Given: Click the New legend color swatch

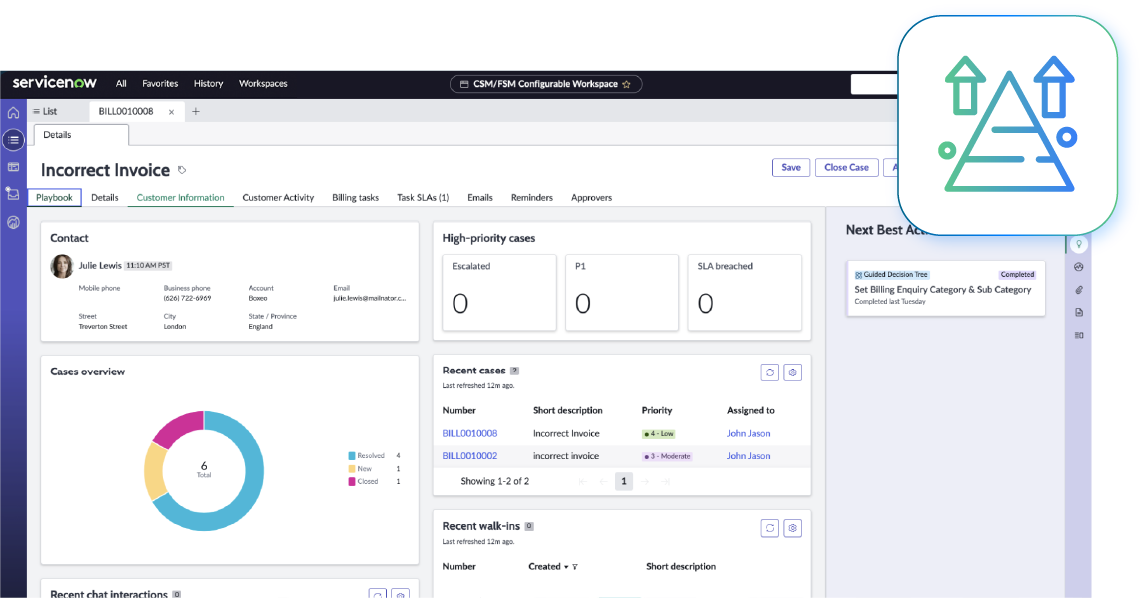Looking at the screenshot, I should tap(352, 469).
